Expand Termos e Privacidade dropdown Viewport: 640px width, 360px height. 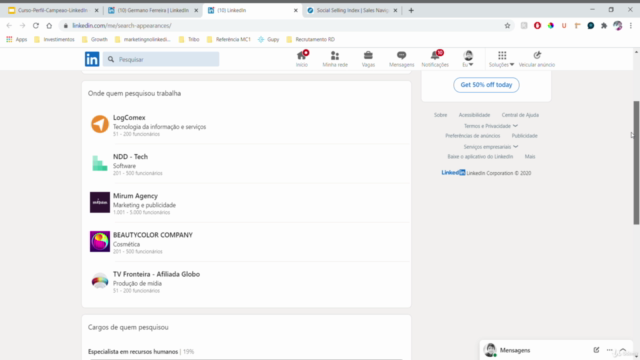(x=491, y=126)
